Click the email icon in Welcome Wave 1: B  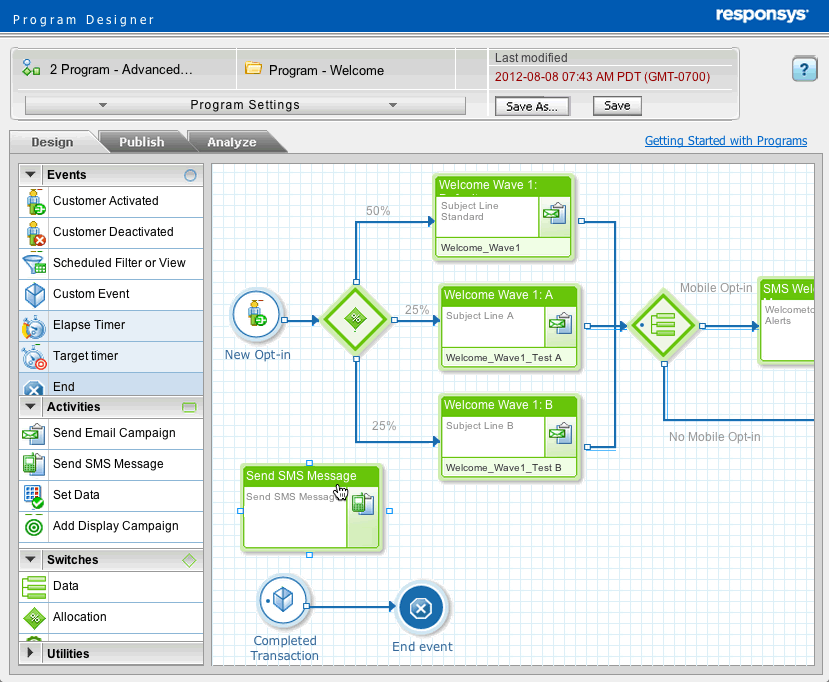tap(560, 433)
